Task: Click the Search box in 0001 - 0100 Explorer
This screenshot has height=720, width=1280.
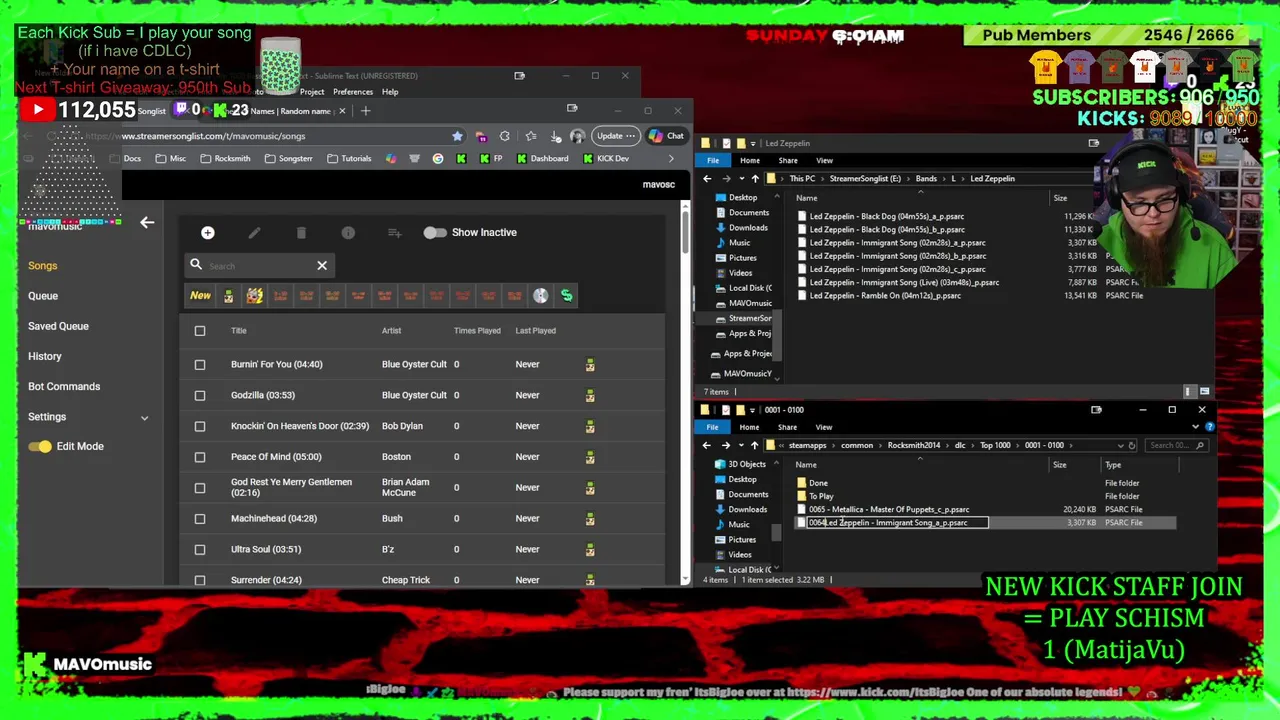Action: tap(1175, 446)
